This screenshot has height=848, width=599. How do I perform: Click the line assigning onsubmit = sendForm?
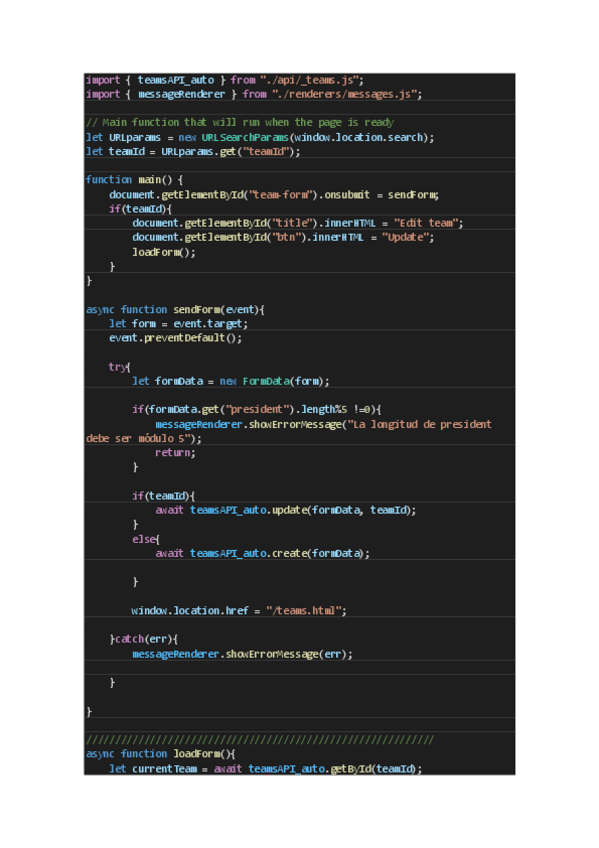[274, 195]
